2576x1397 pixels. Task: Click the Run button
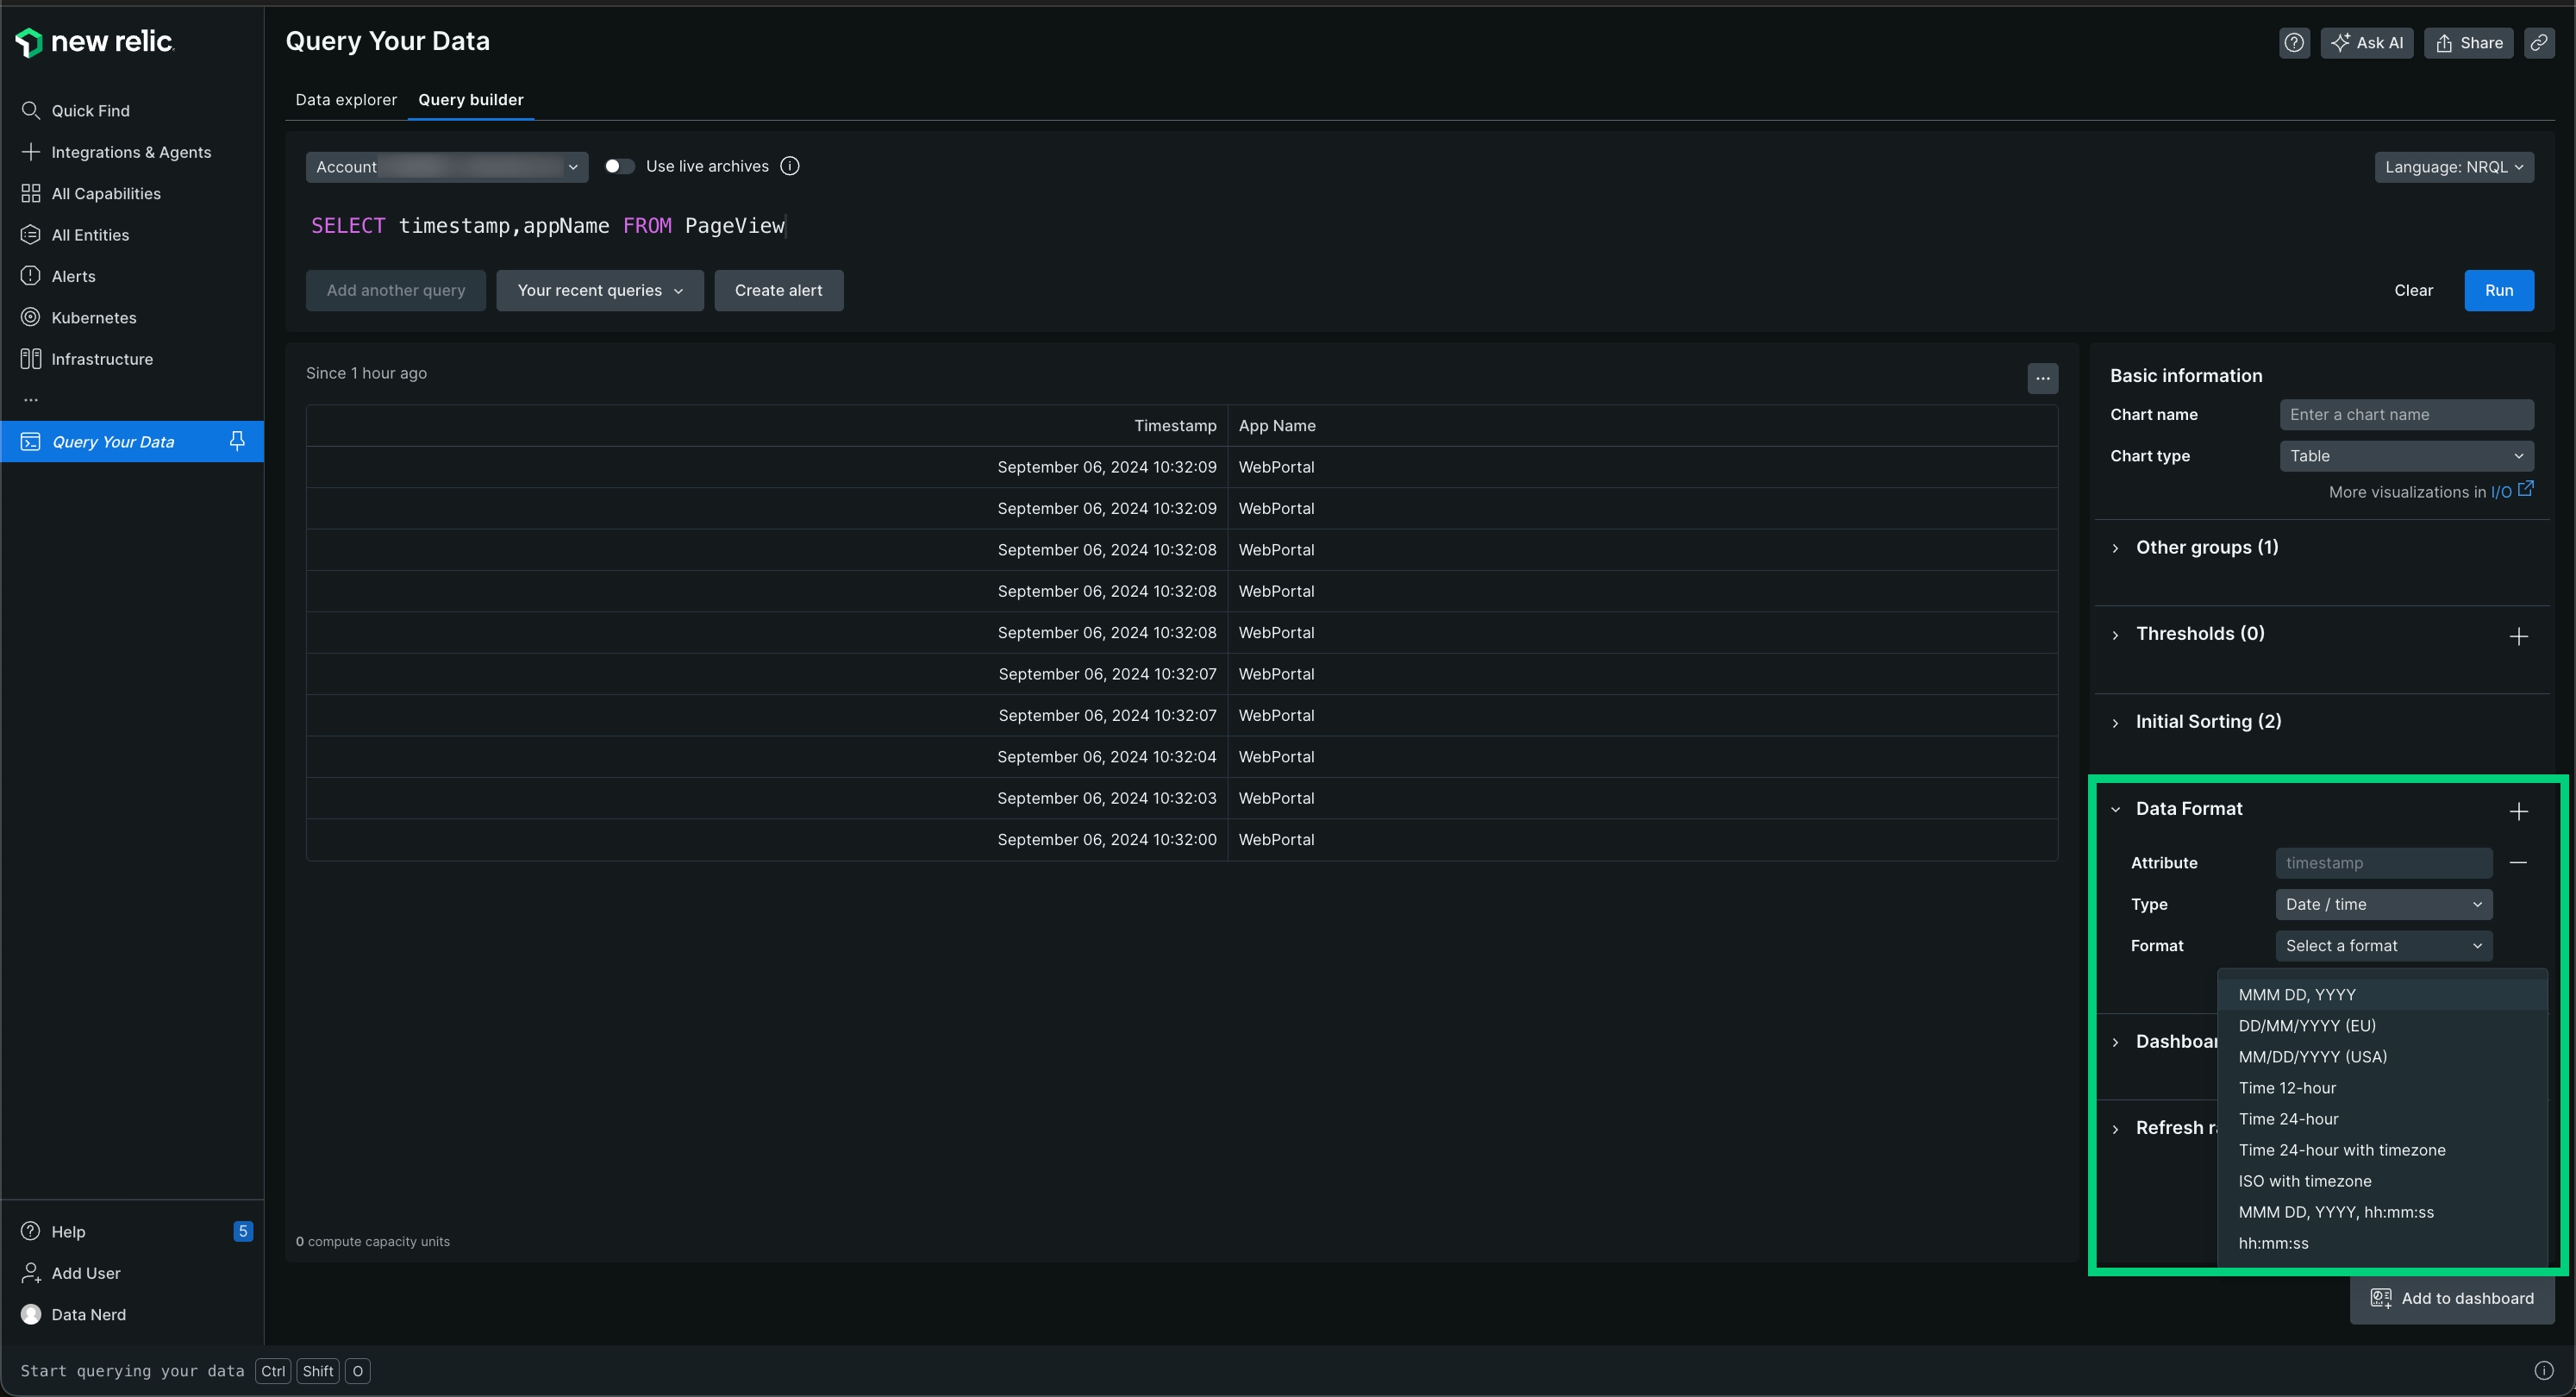tap(2498, 291)
